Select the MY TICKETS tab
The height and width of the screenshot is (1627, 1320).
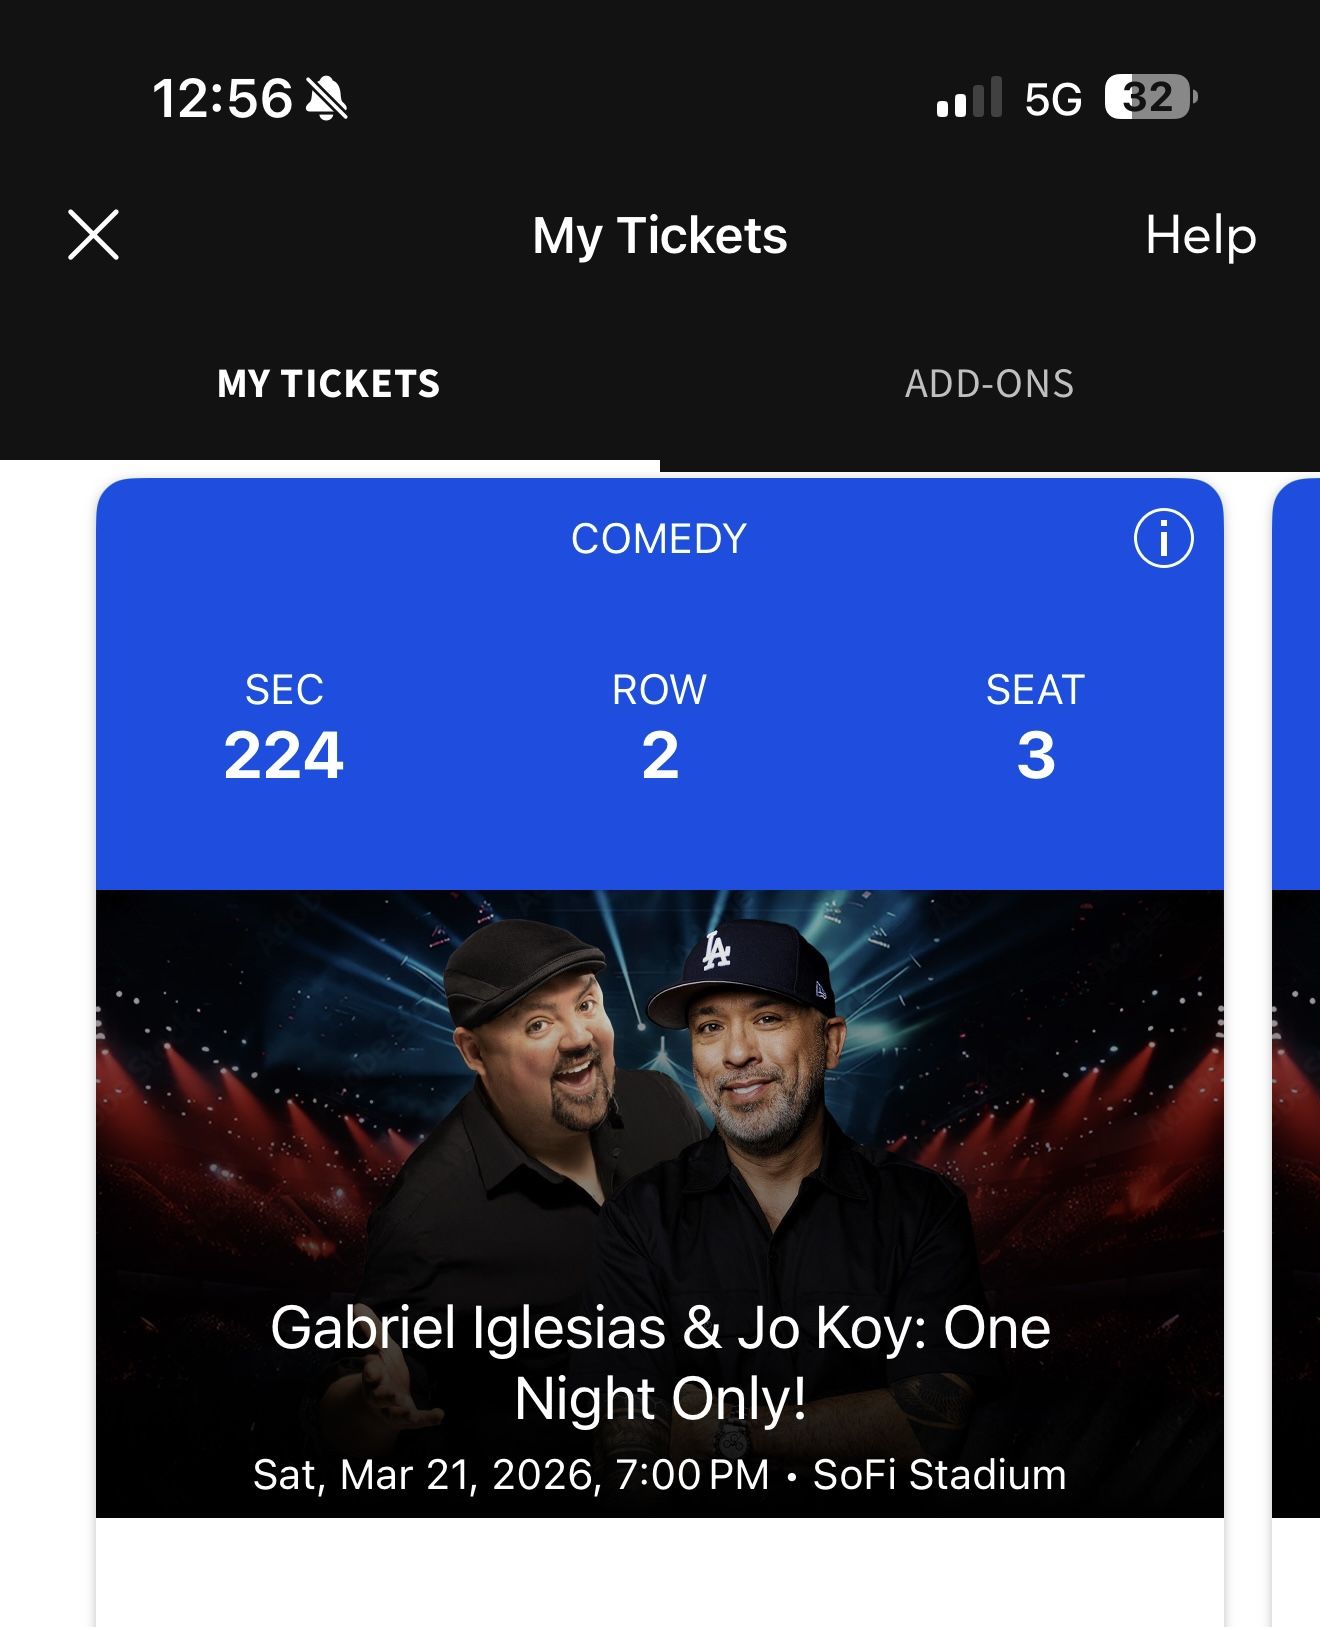(328, 385)
